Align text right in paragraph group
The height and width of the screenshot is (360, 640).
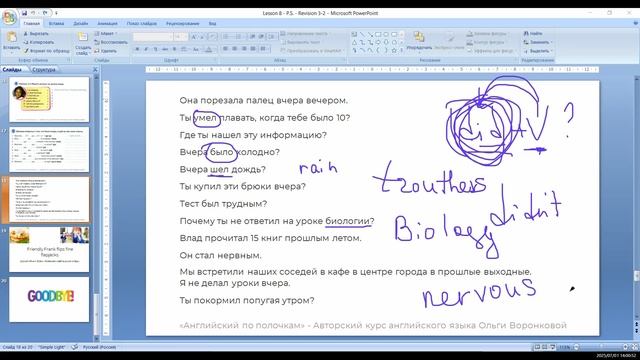(244, 49)
